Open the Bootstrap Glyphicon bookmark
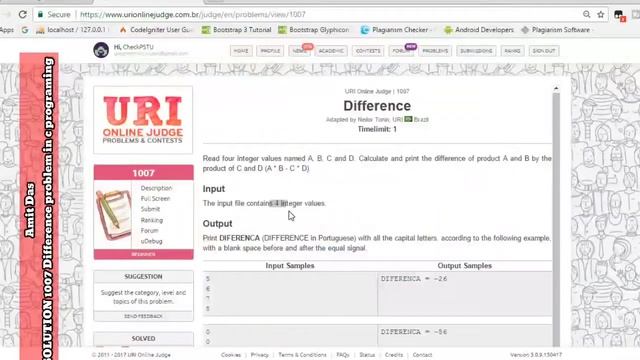 pos(313,30)
